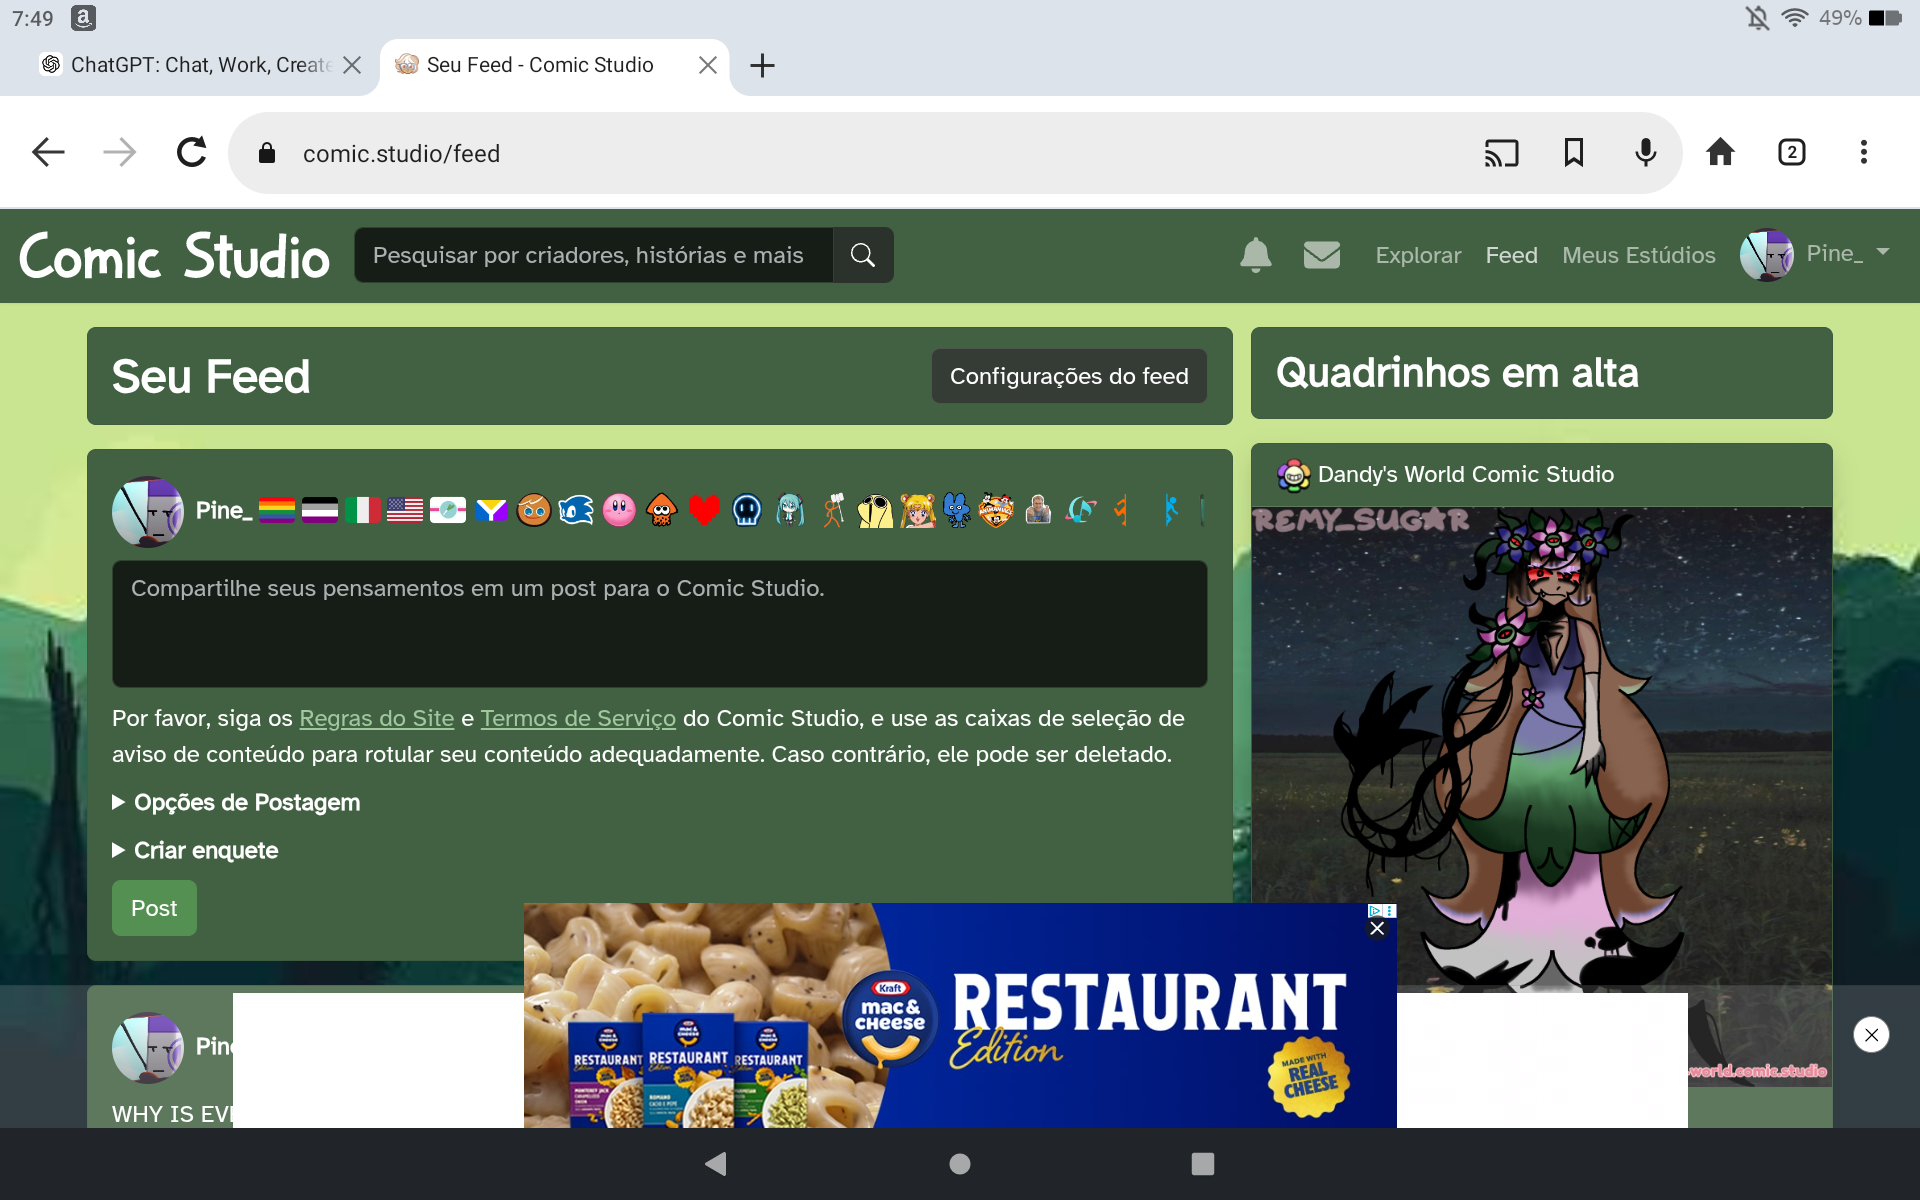Open Meus Estúdios in the navigation
The height and width of the screenshot is (1200, 1920).
(1638, 255)
